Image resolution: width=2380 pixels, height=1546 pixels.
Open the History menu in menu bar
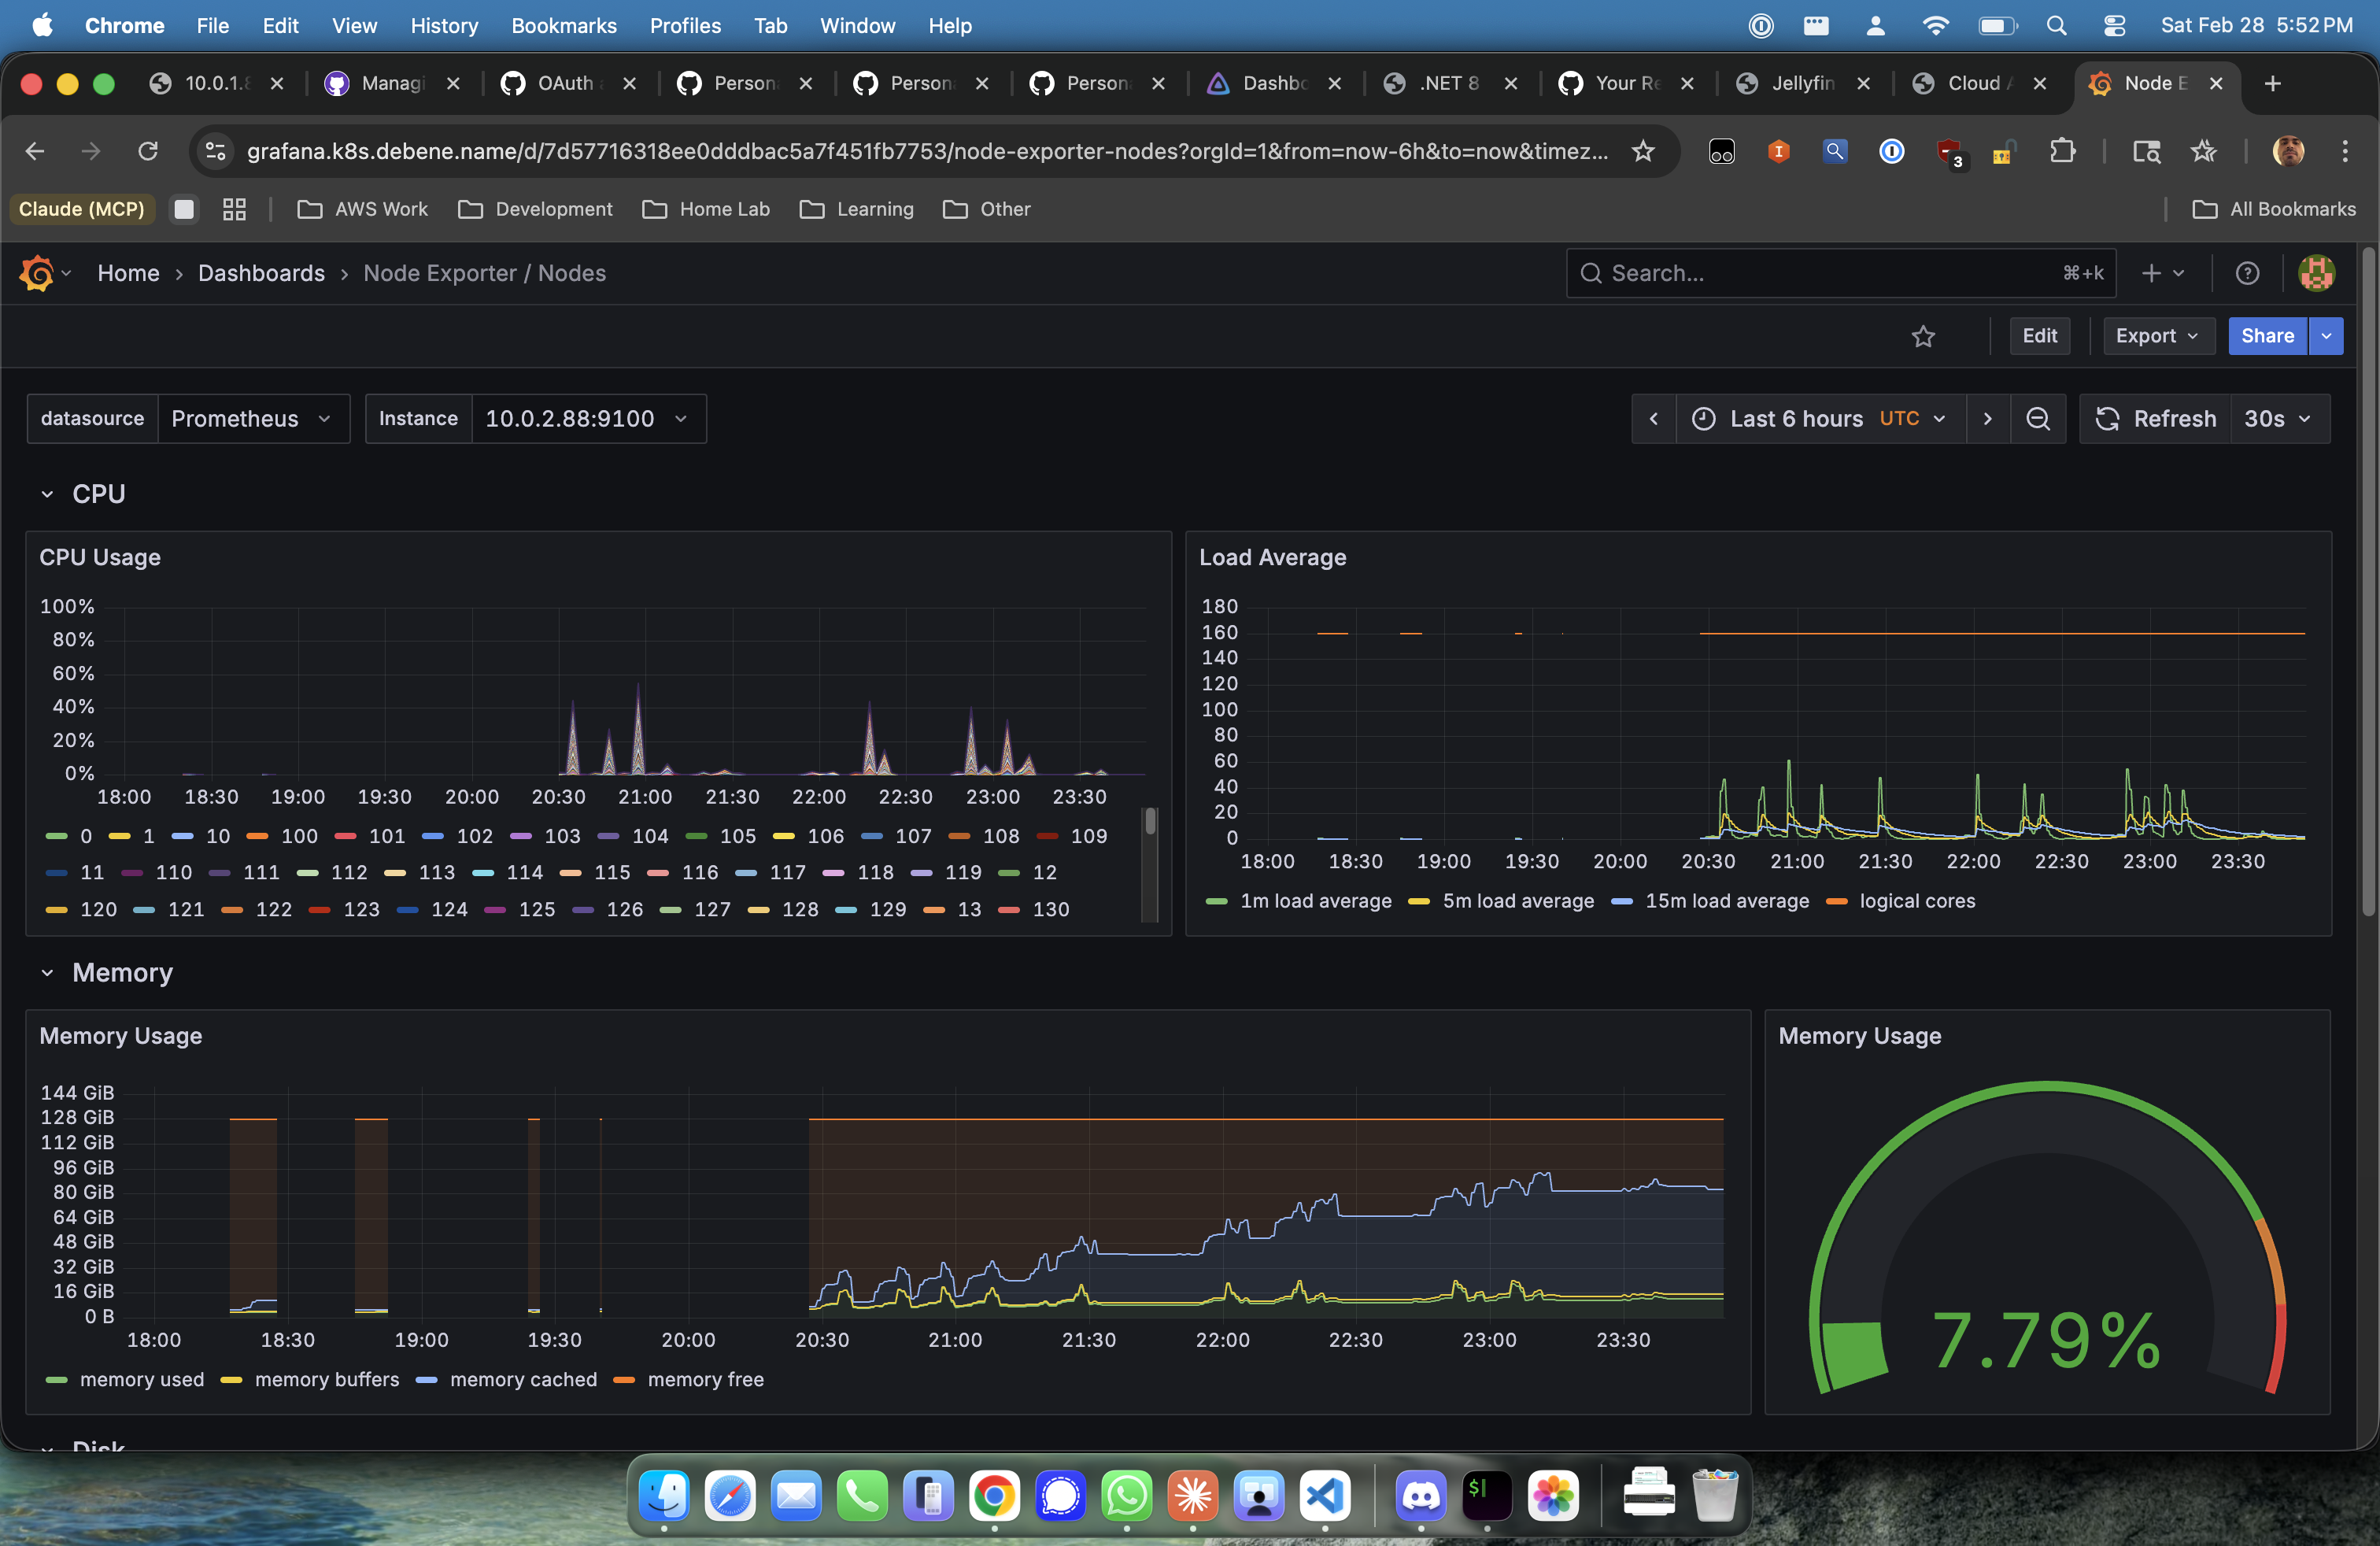coord(444,25)
